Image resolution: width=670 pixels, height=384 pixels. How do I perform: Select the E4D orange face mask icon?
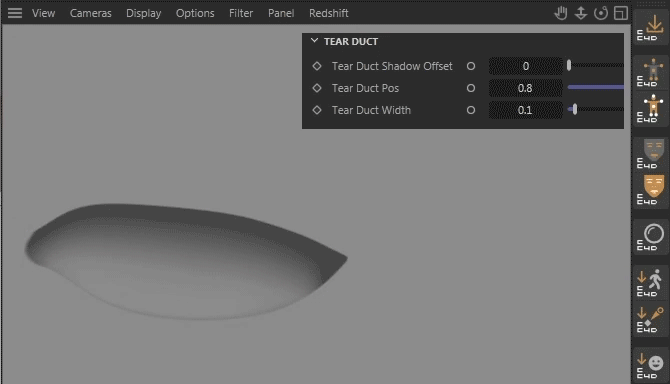click(650, 189)
